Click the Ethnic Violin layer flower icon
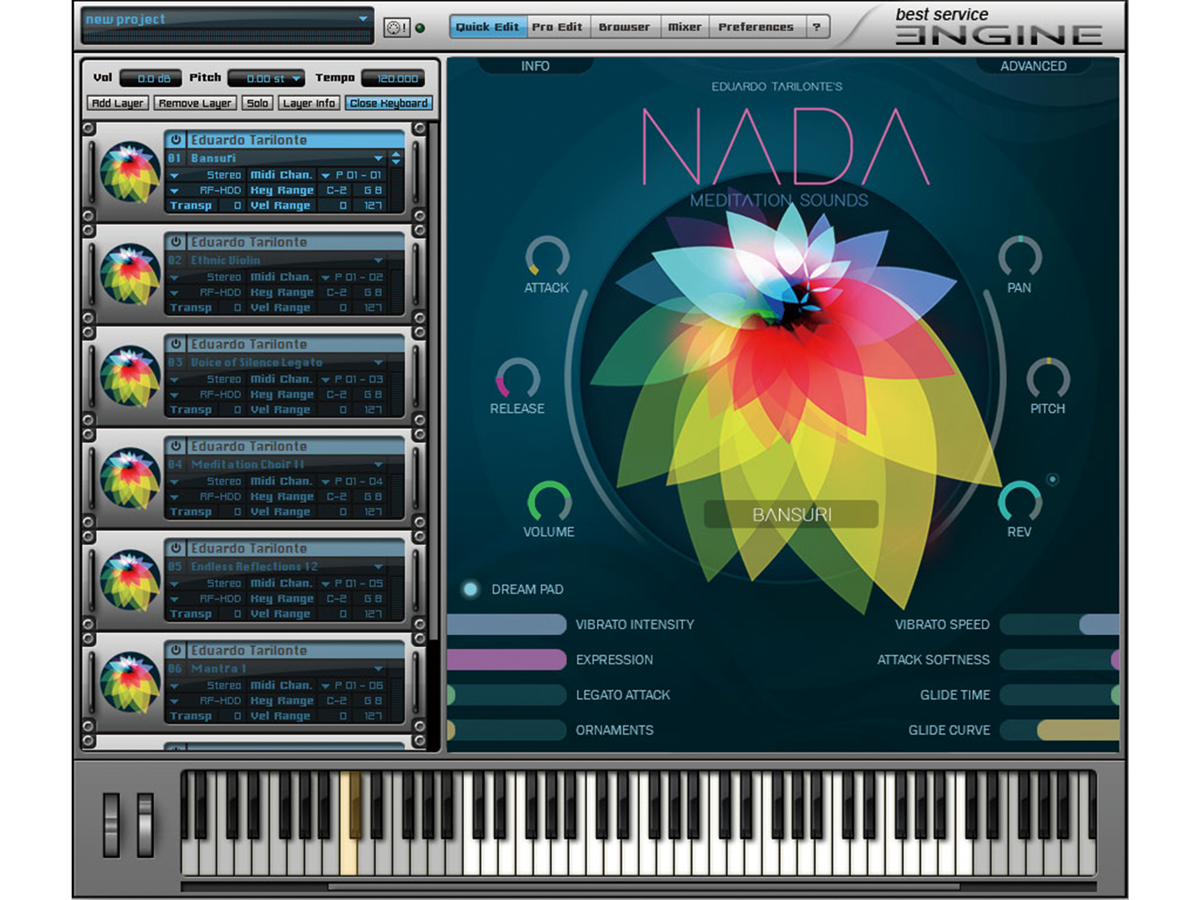The height and width of the screenshot is (900, 1200). coord(130,275)
